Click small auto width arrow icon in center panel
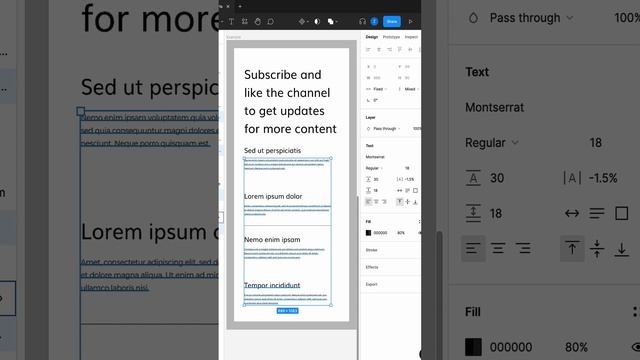This screenshot has height=360, width=640. pyautogui.click(x=400, y=191)
